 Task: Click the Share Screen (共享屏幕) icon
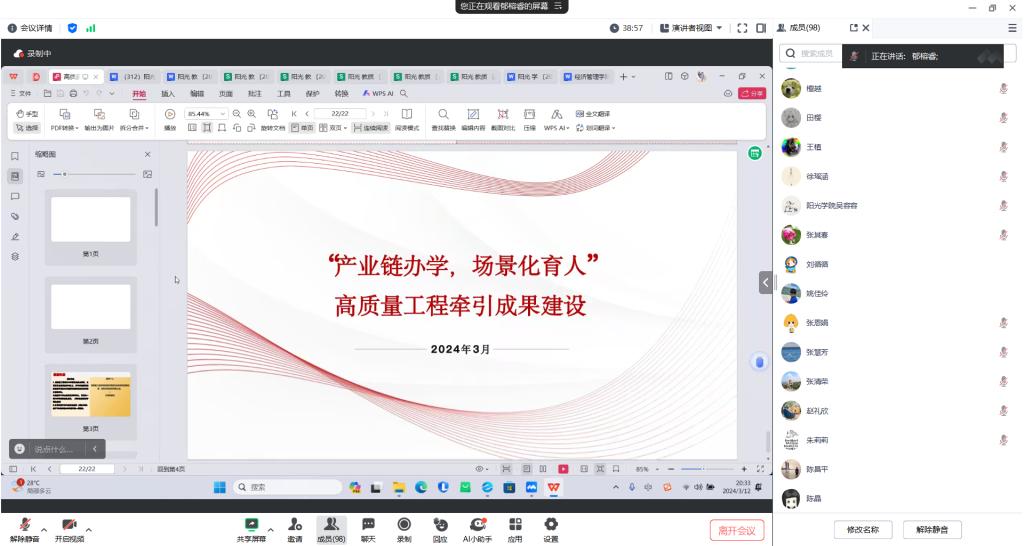click(x=250, y=525)
